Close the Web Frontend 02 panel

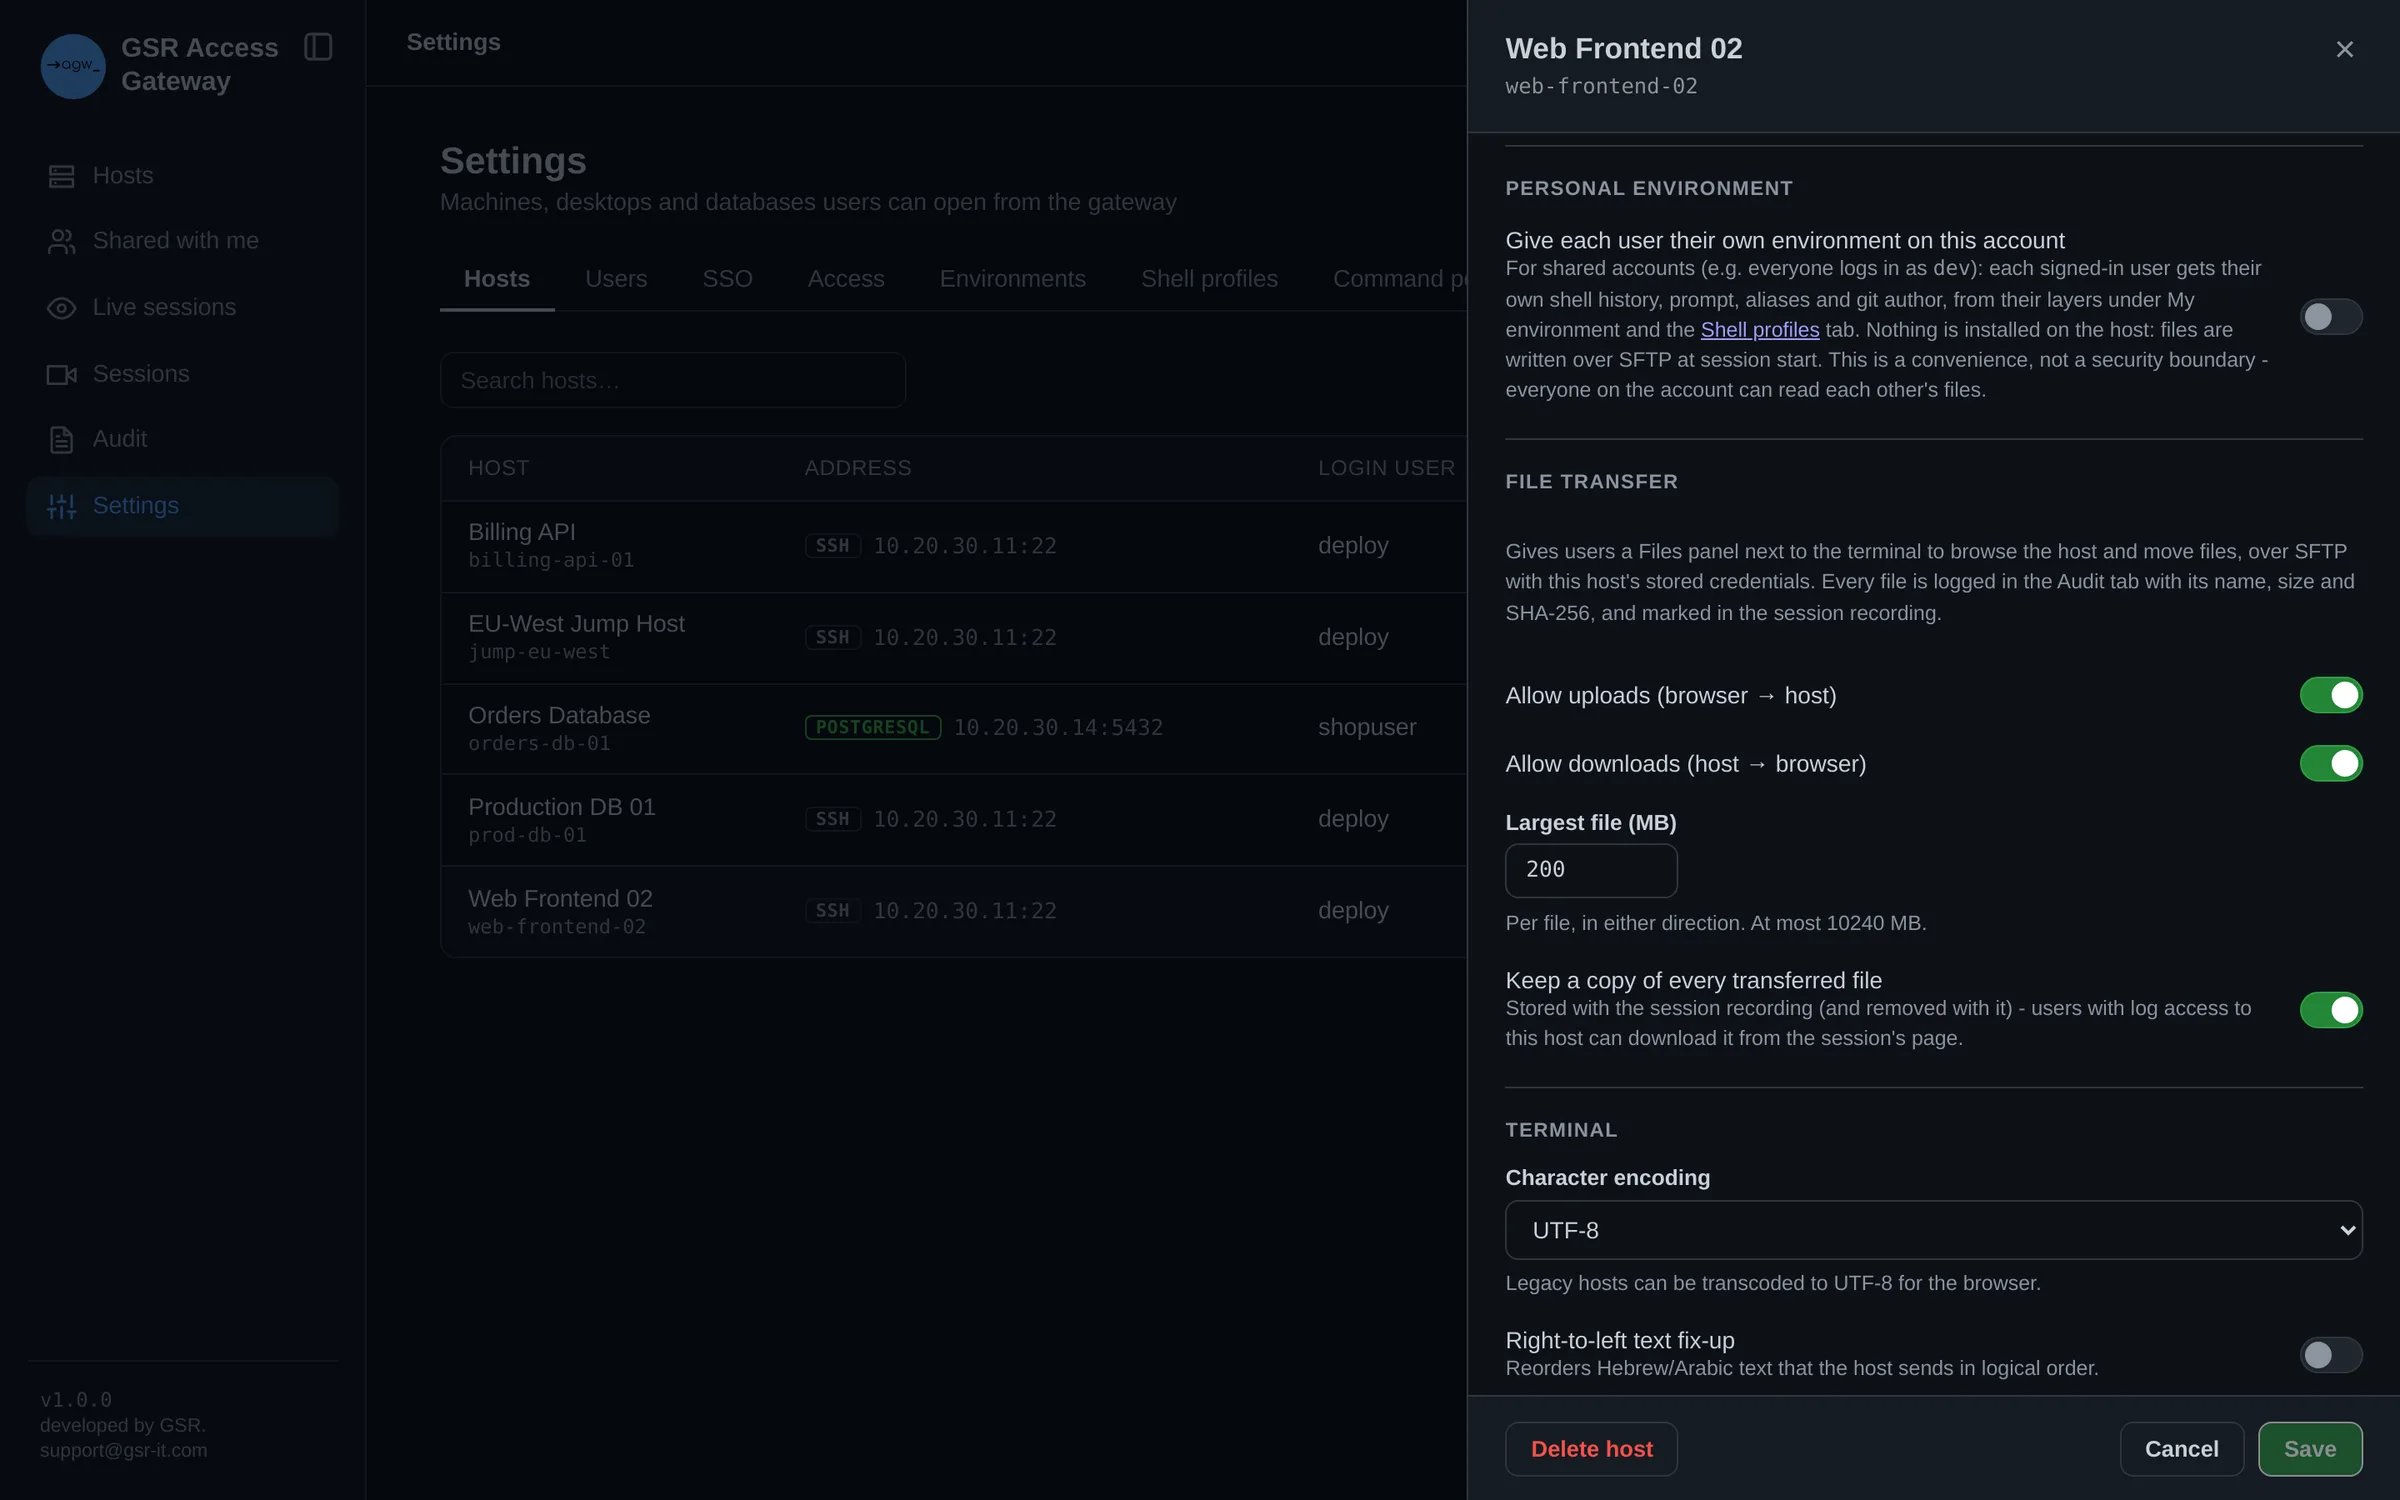tap(2344, 49)
